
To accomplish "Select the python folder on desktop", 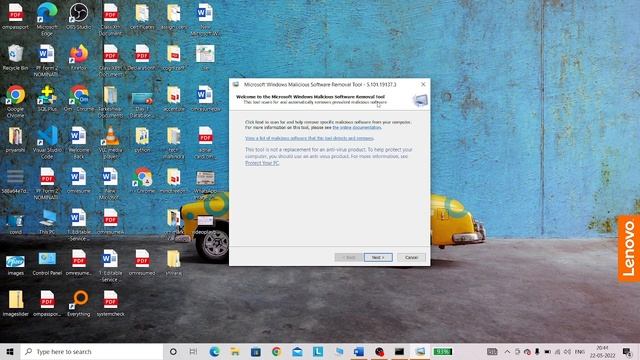I will (x=142, y=139).
